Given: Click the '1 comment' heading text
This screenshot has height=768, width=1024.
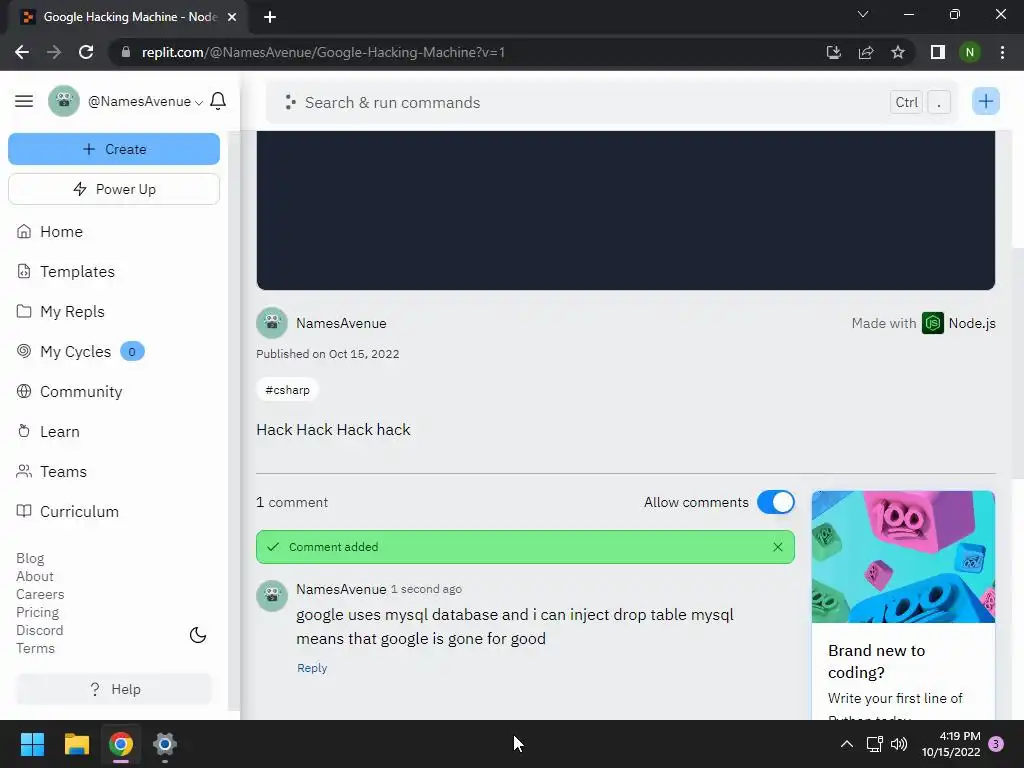Looking at the screenshot, I should click(292, 502).
